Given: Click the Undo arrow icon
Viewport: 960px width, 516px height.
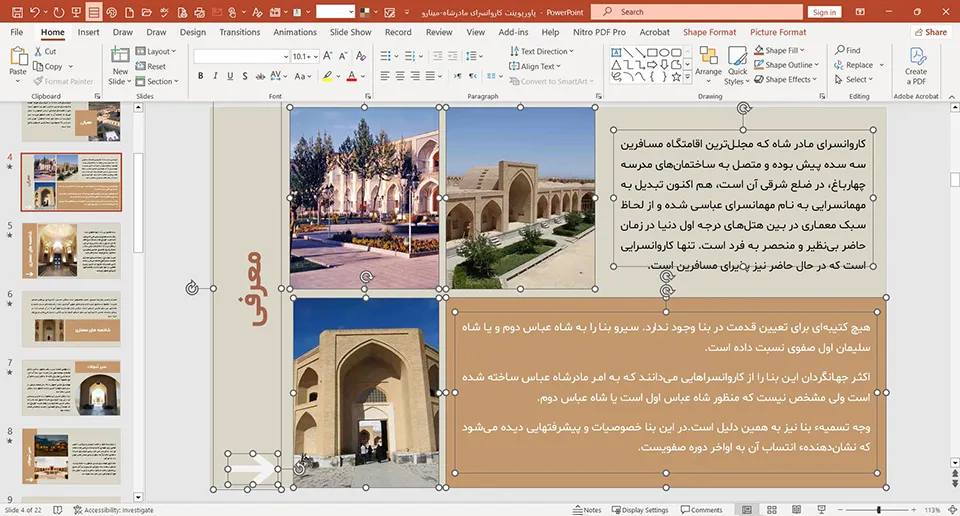Looking at the screenshot, I should point(35,12).
